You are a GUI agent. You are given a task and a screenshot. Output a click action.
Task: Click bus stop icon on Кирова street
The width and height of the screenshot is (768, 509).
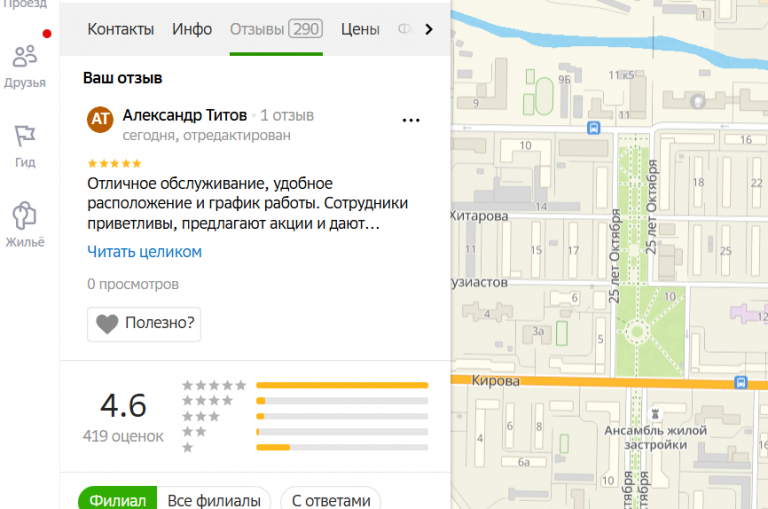pos(741,382)
